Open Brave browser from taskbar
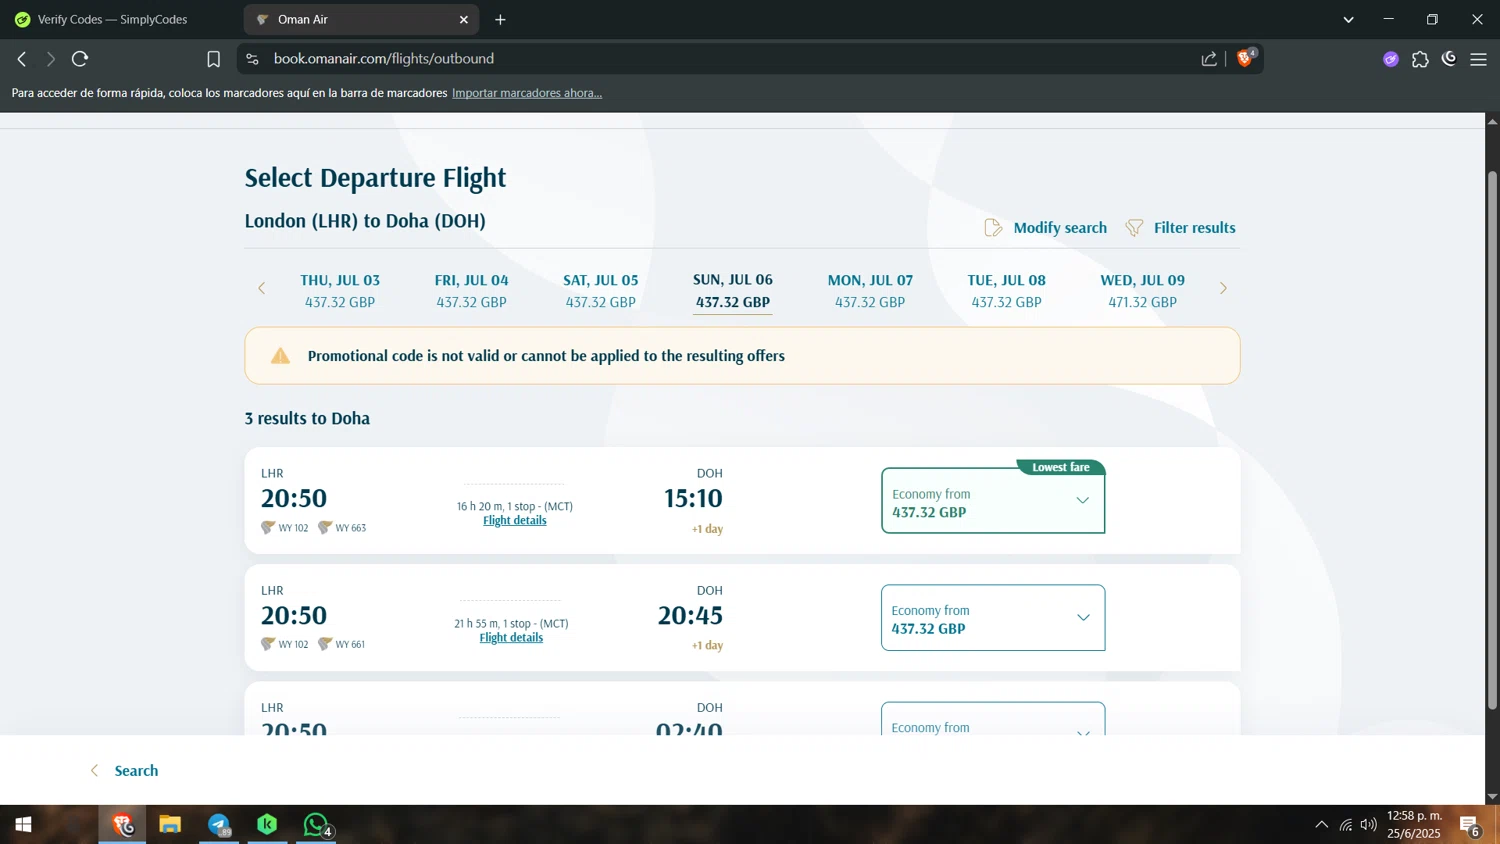 pyautogui.click(x=122, y=825)
